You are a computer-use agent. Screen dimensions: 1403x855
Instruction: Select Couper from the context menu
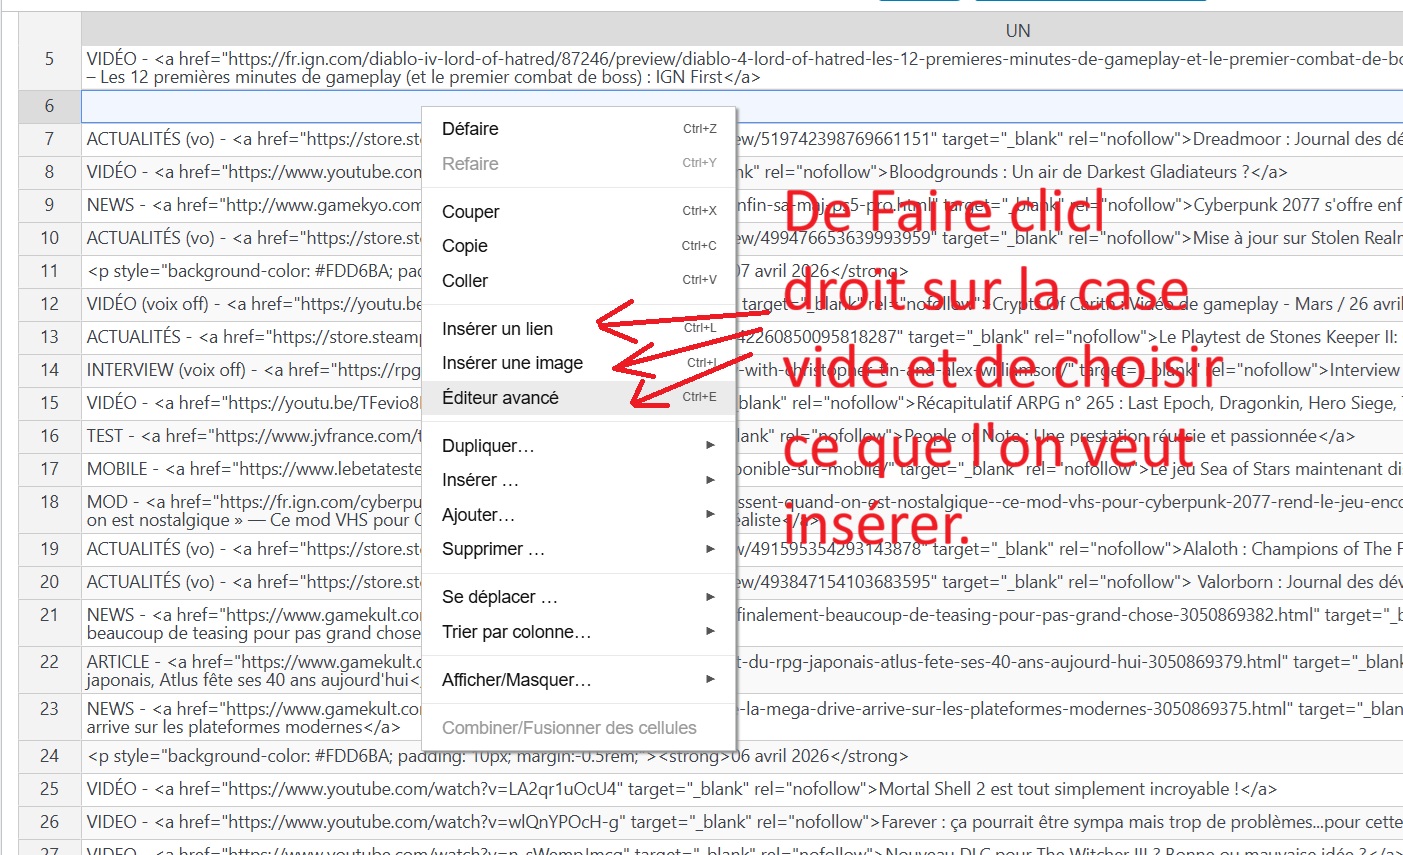[x=579, y=212]
